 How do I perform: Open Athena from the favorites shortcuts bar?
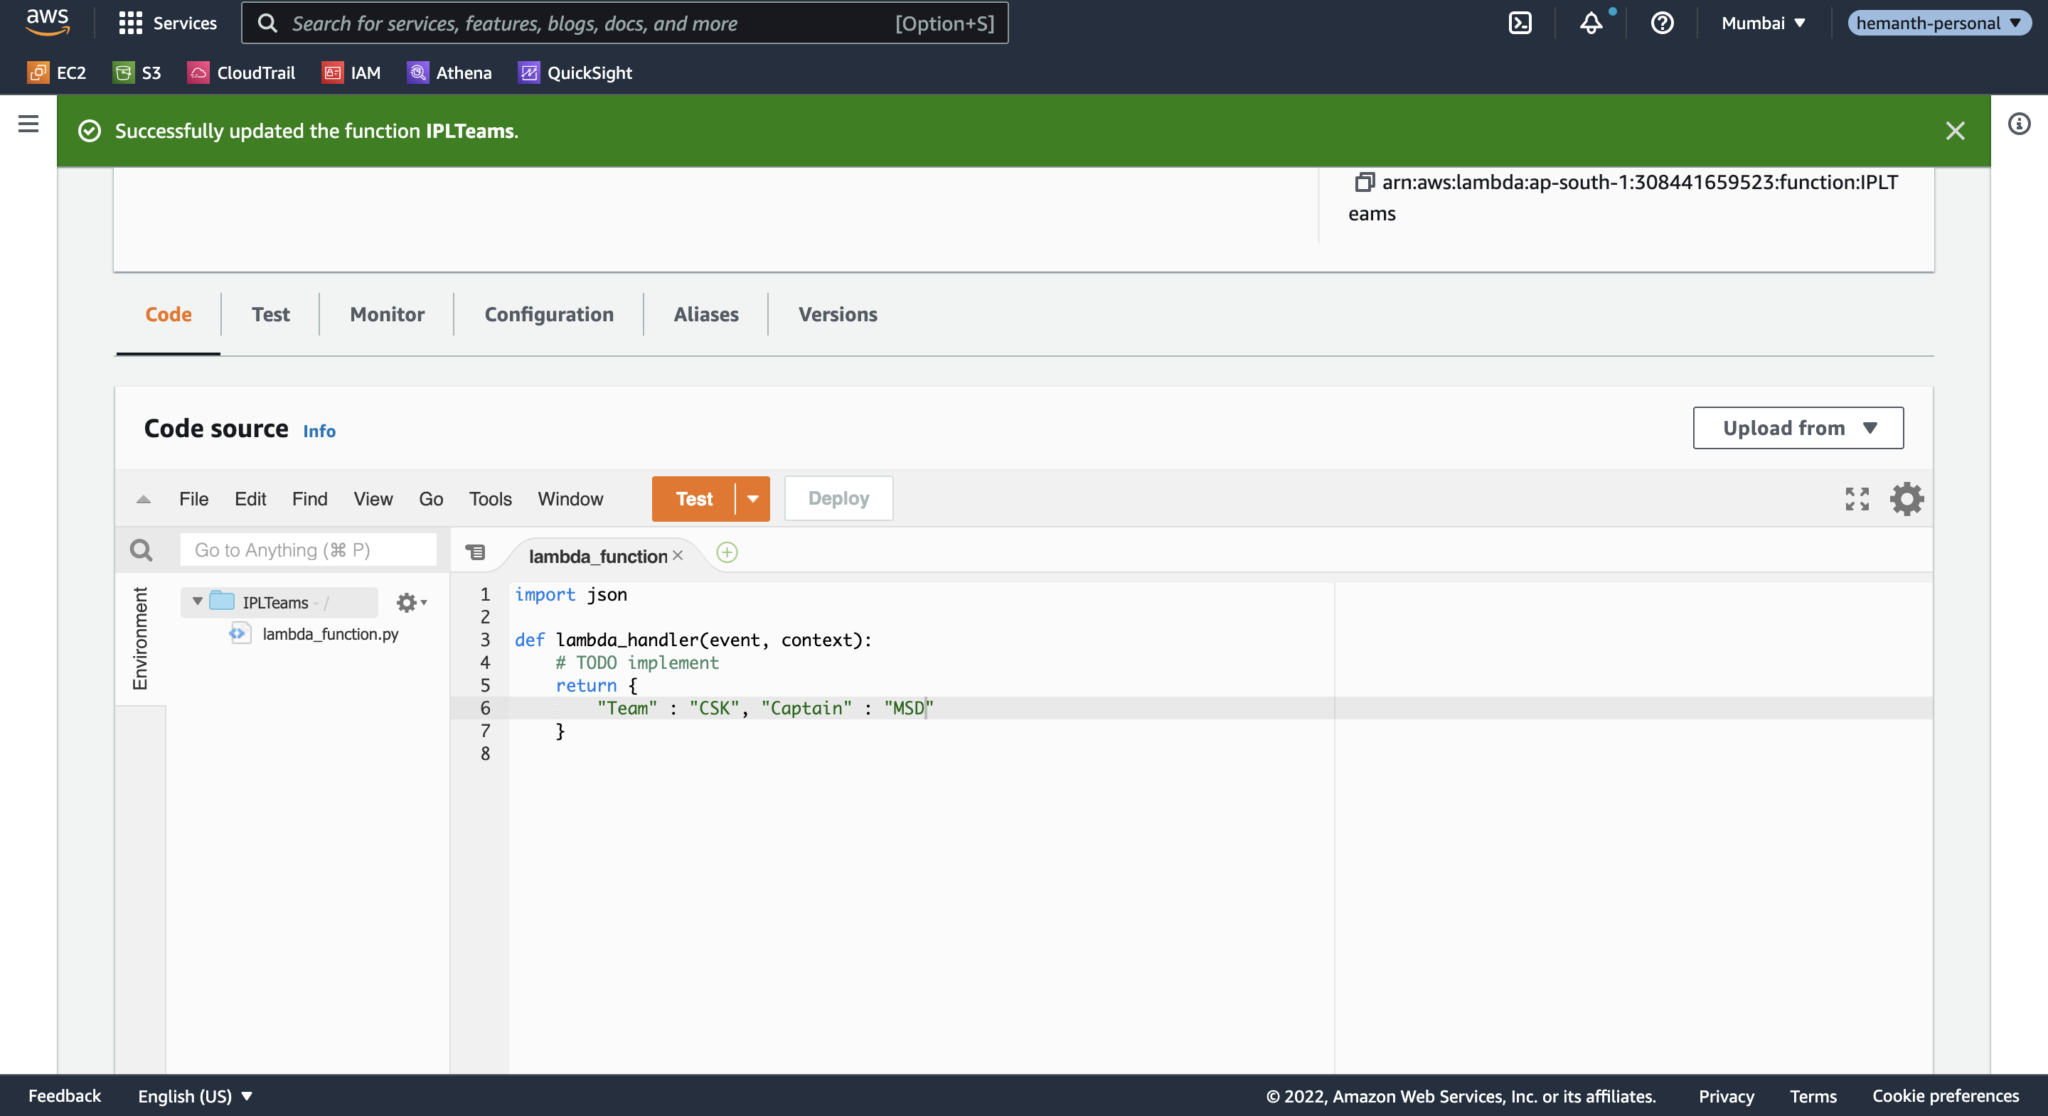coord(449,72)
